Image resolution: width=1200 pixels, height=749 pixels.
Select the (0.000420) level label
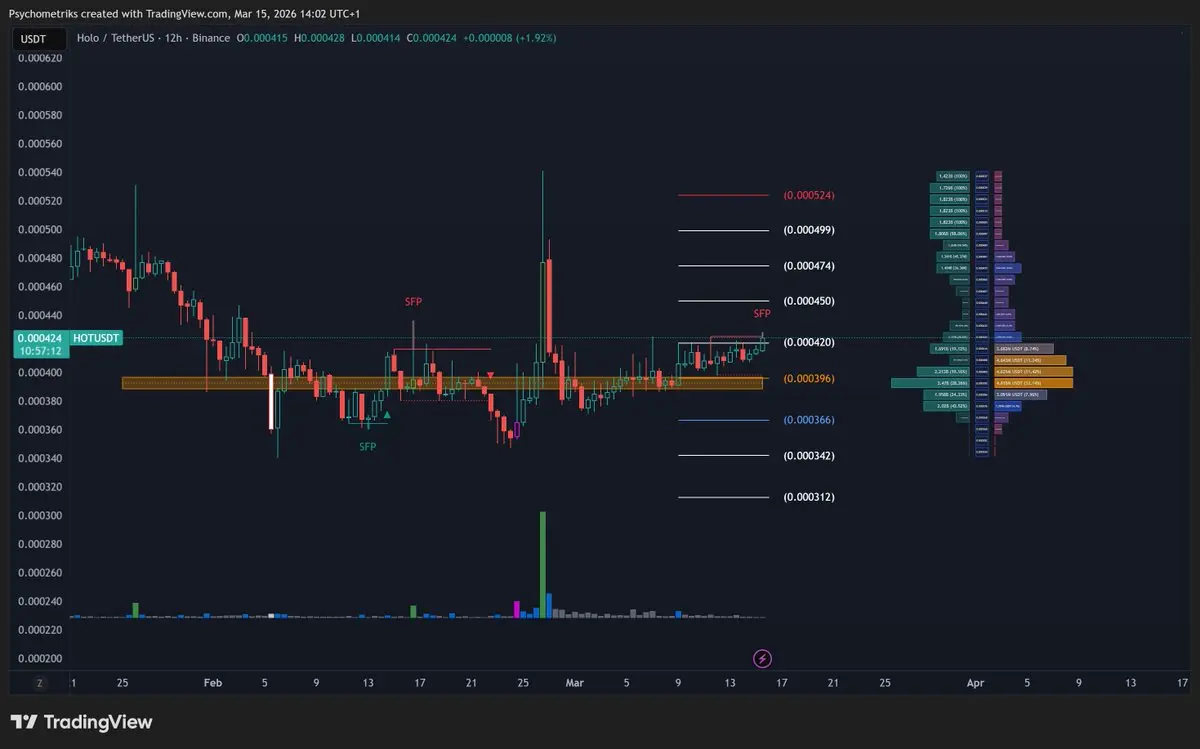(808, 342)
